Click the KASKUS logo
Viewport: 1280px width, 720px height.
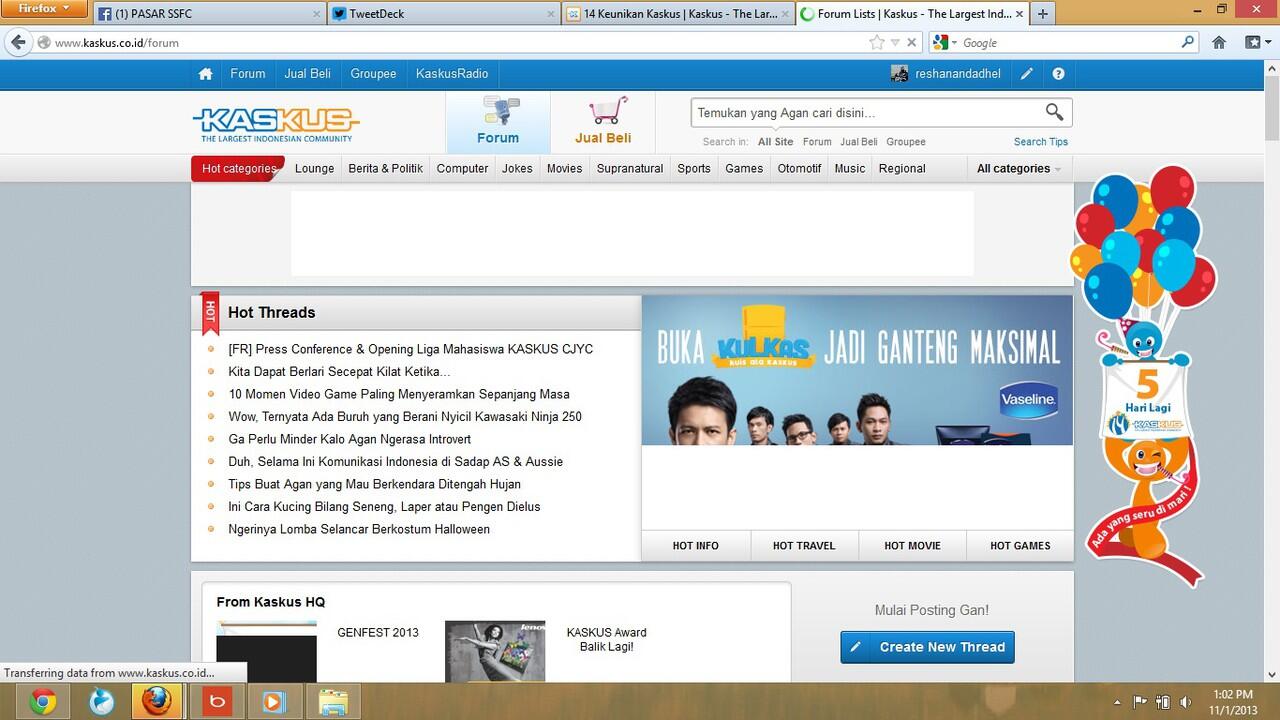[276, 124]
